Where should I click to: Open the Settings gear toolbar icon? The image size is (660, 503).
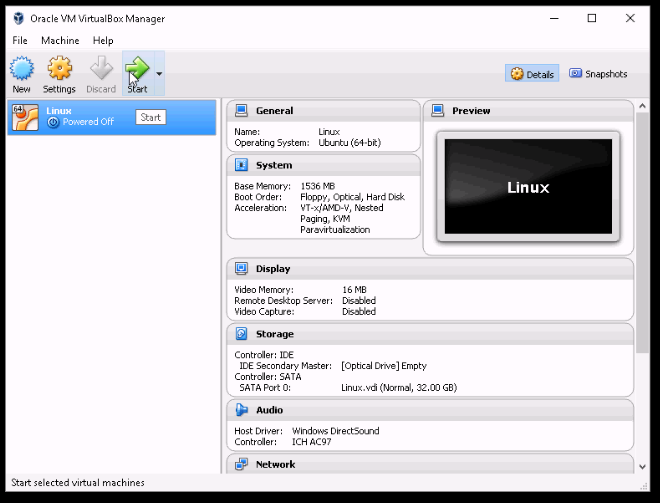coord(59,68)
